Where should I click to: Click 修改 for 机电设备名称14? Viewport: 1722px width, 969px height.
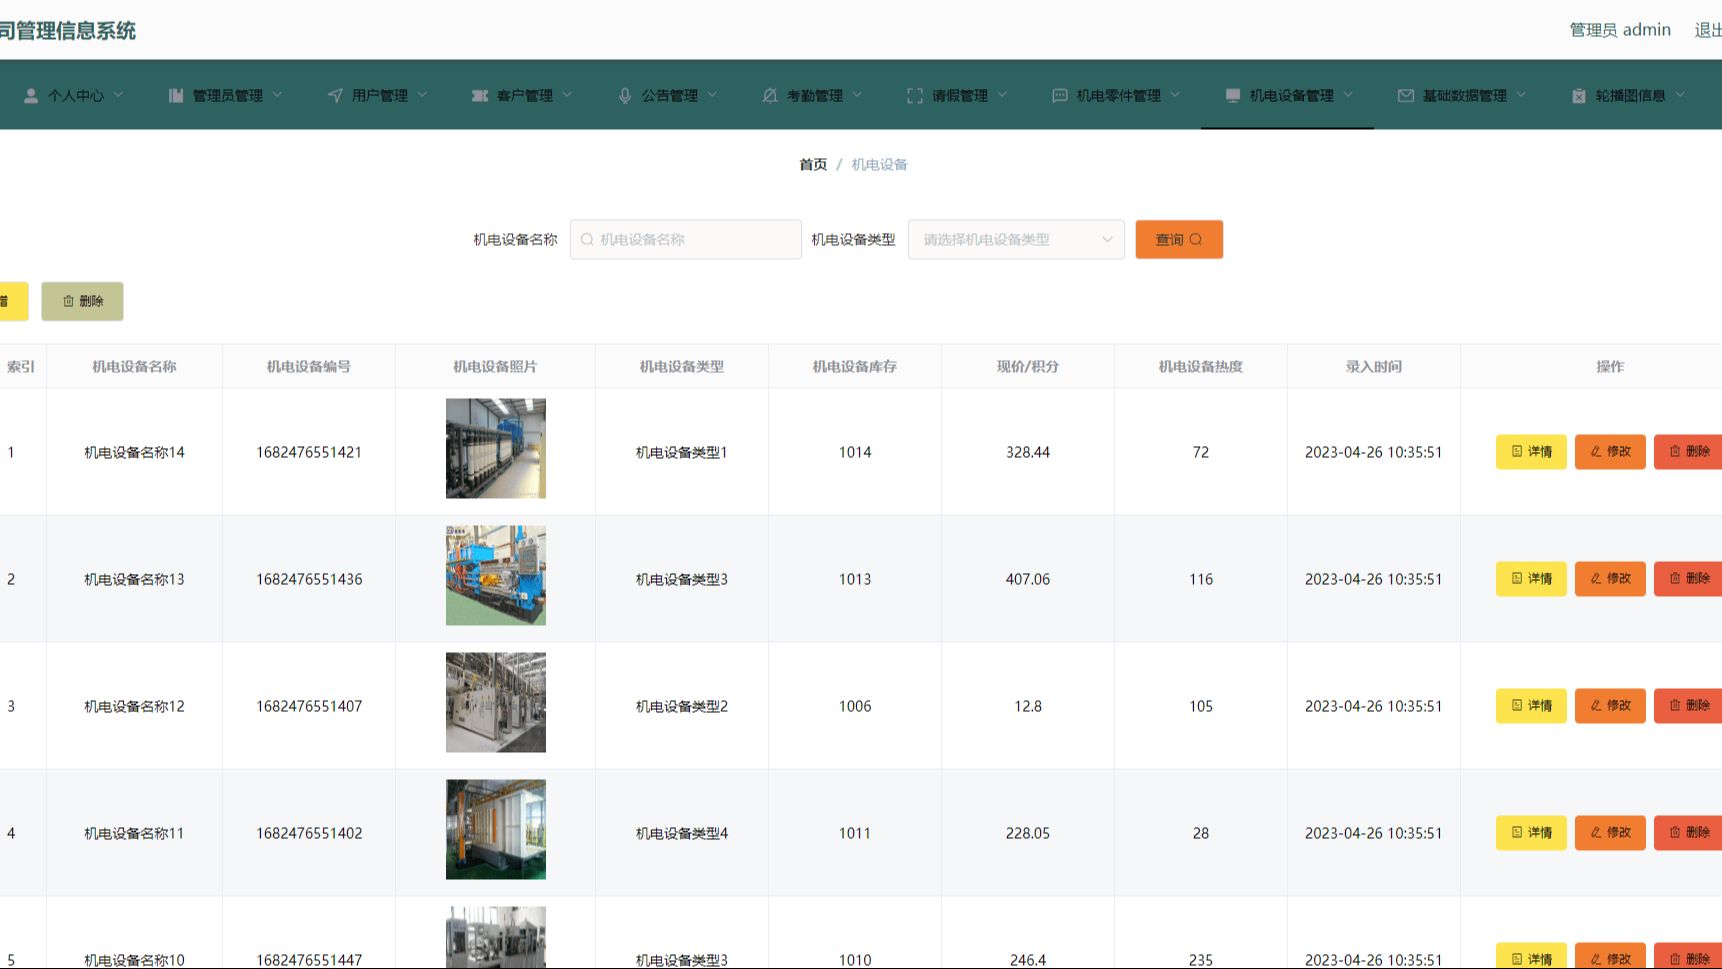[x=1610, y=452]
